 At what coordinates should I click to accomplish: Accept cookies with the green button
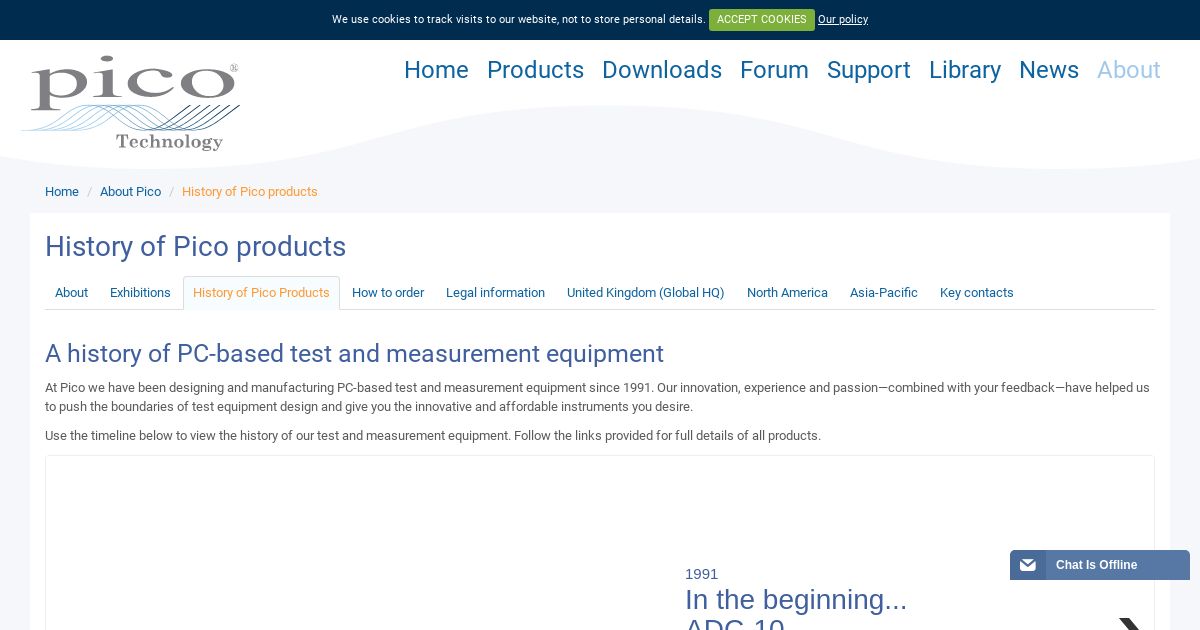coord(762,20)
